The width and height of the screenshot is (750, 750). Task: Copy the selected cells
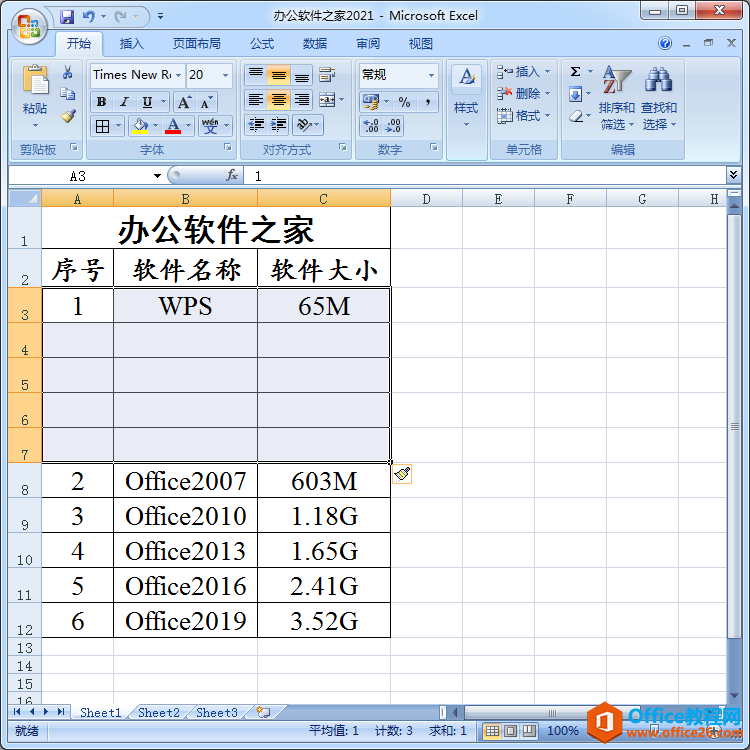click(67, 94)
